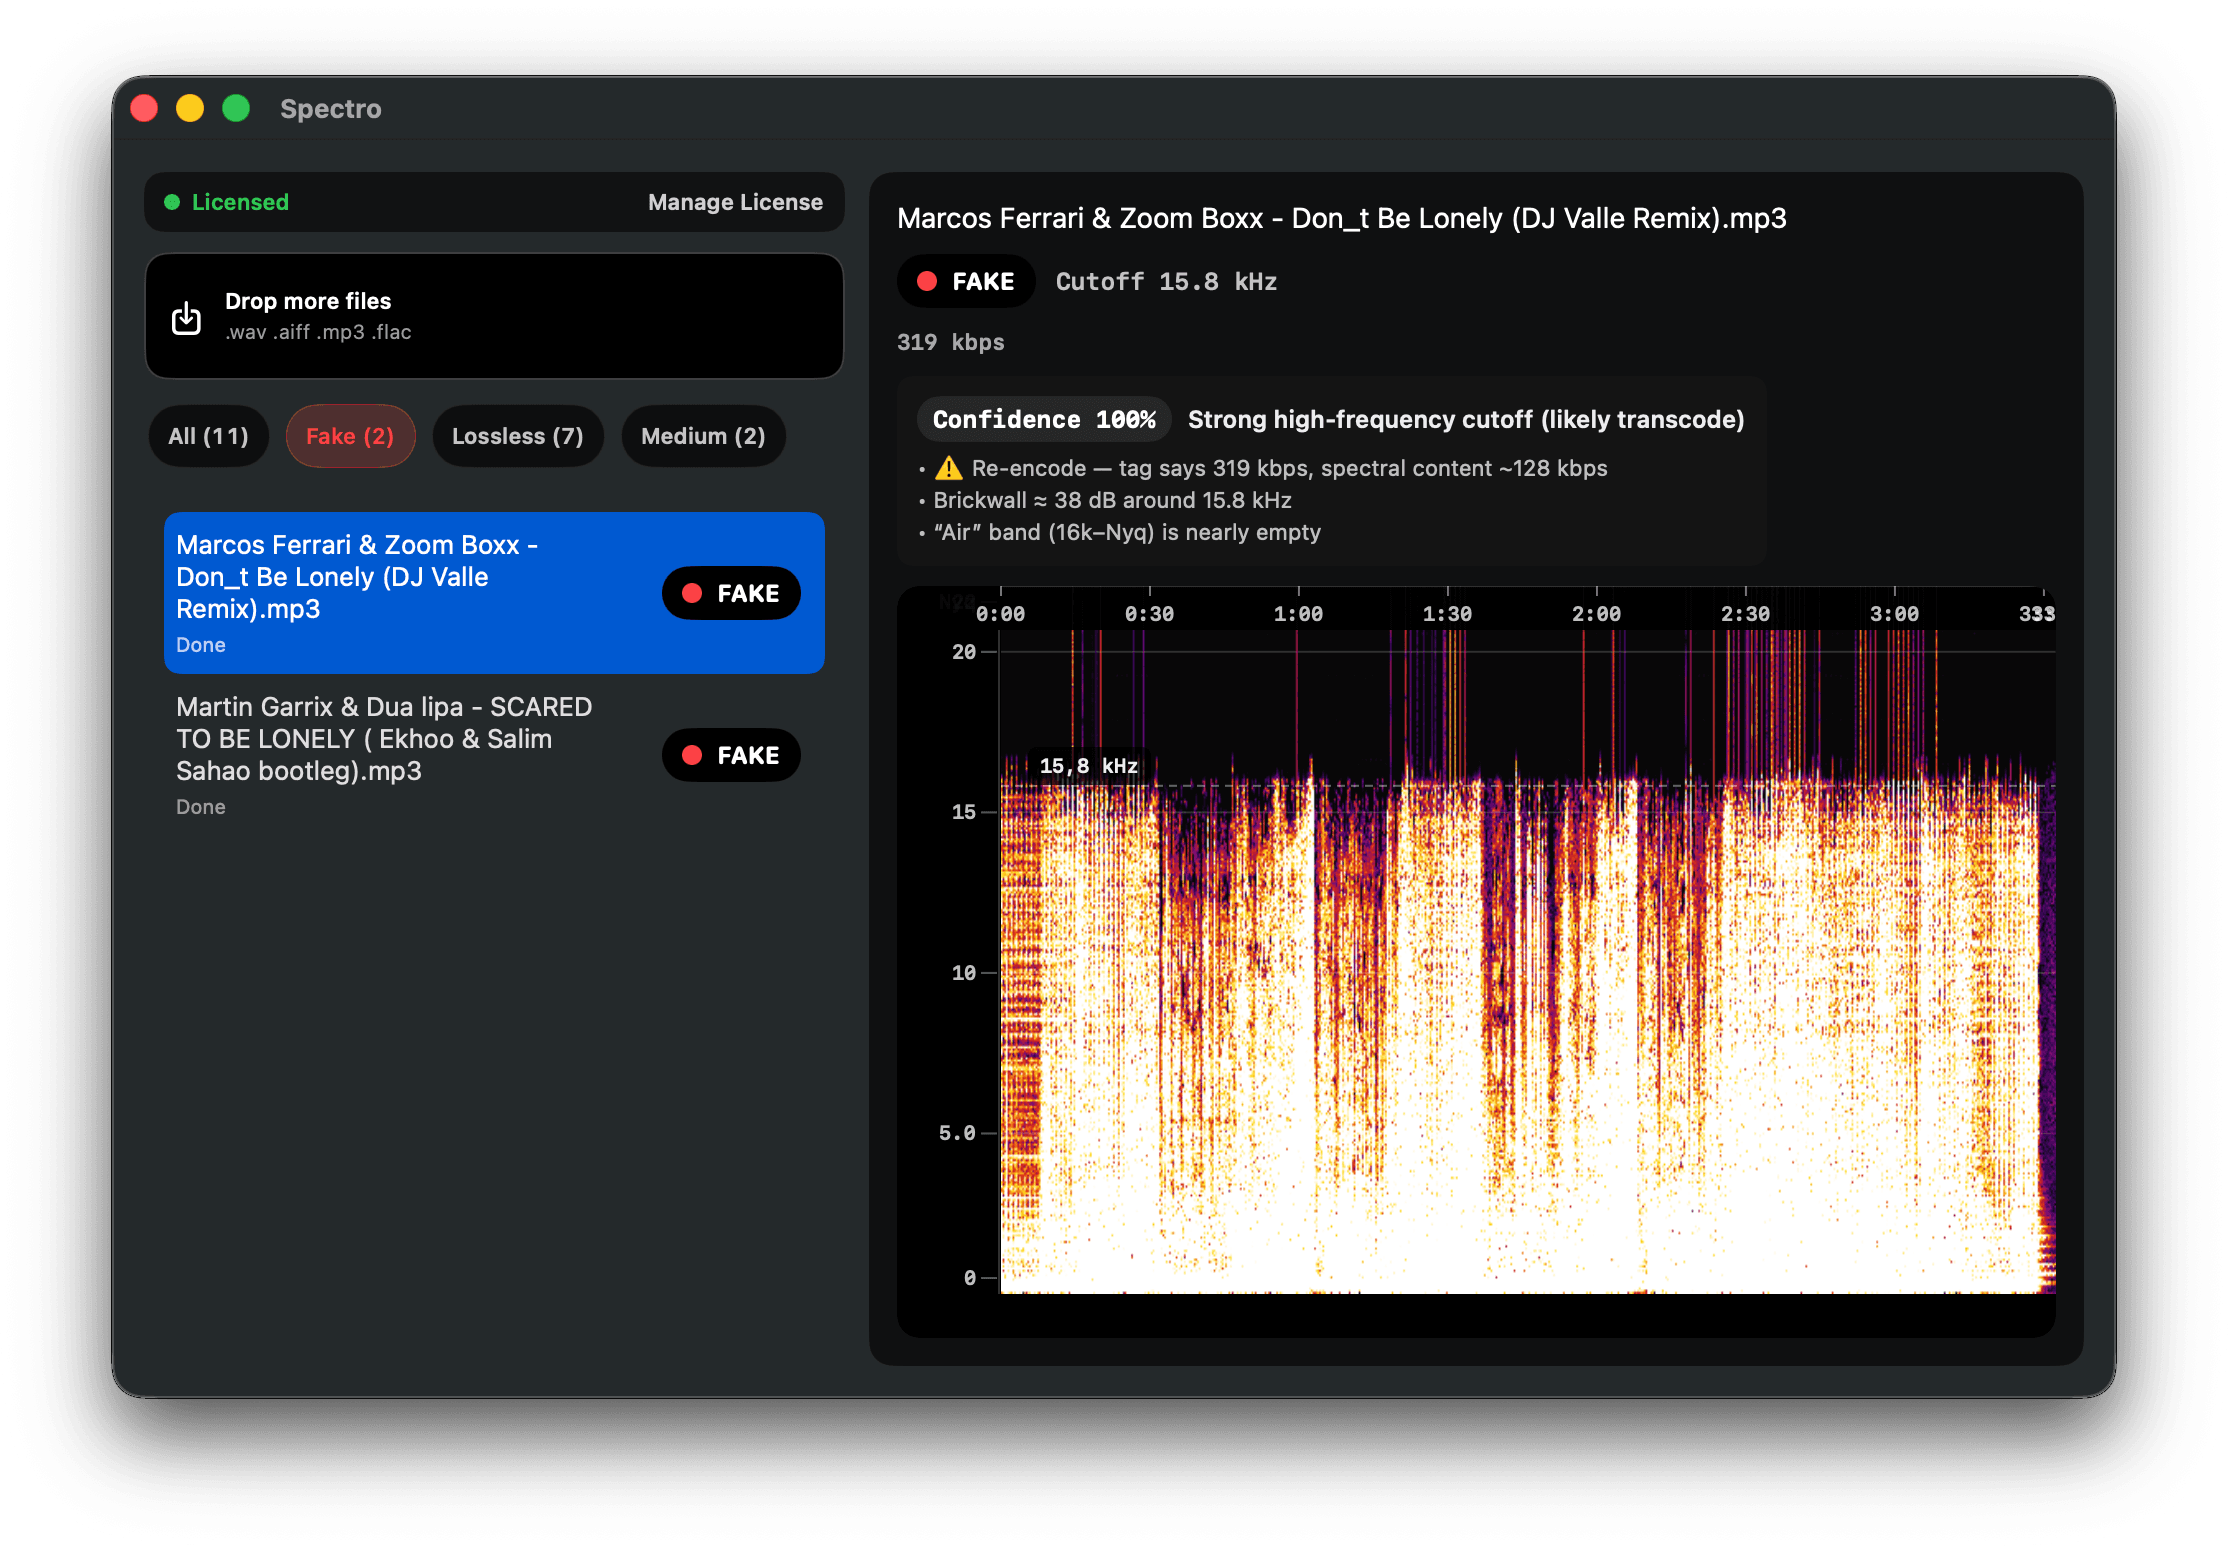Click the 15,8 kHz cutoff marker on the spectrogram
This screenshot has height=1546, width=2228.
[x=1088, y=766]
